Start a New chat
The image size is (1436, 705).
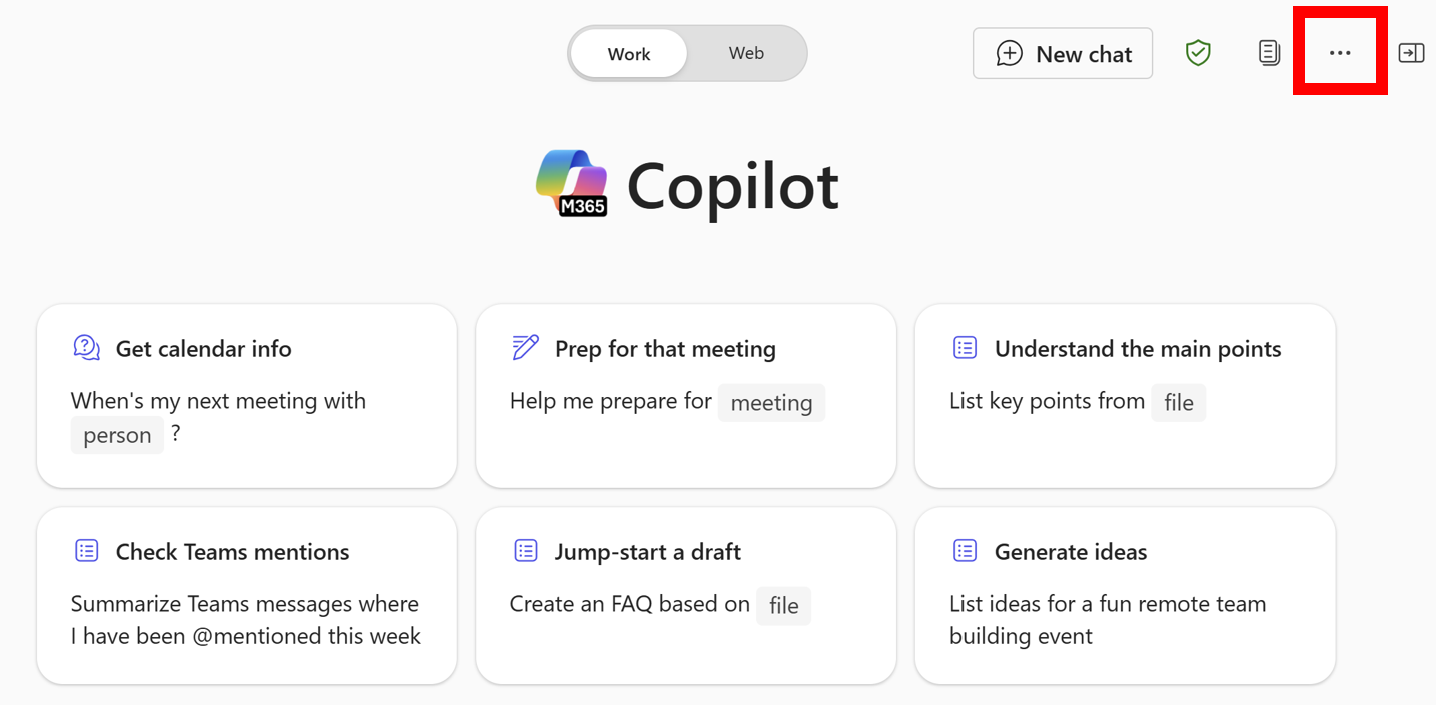1062,53
